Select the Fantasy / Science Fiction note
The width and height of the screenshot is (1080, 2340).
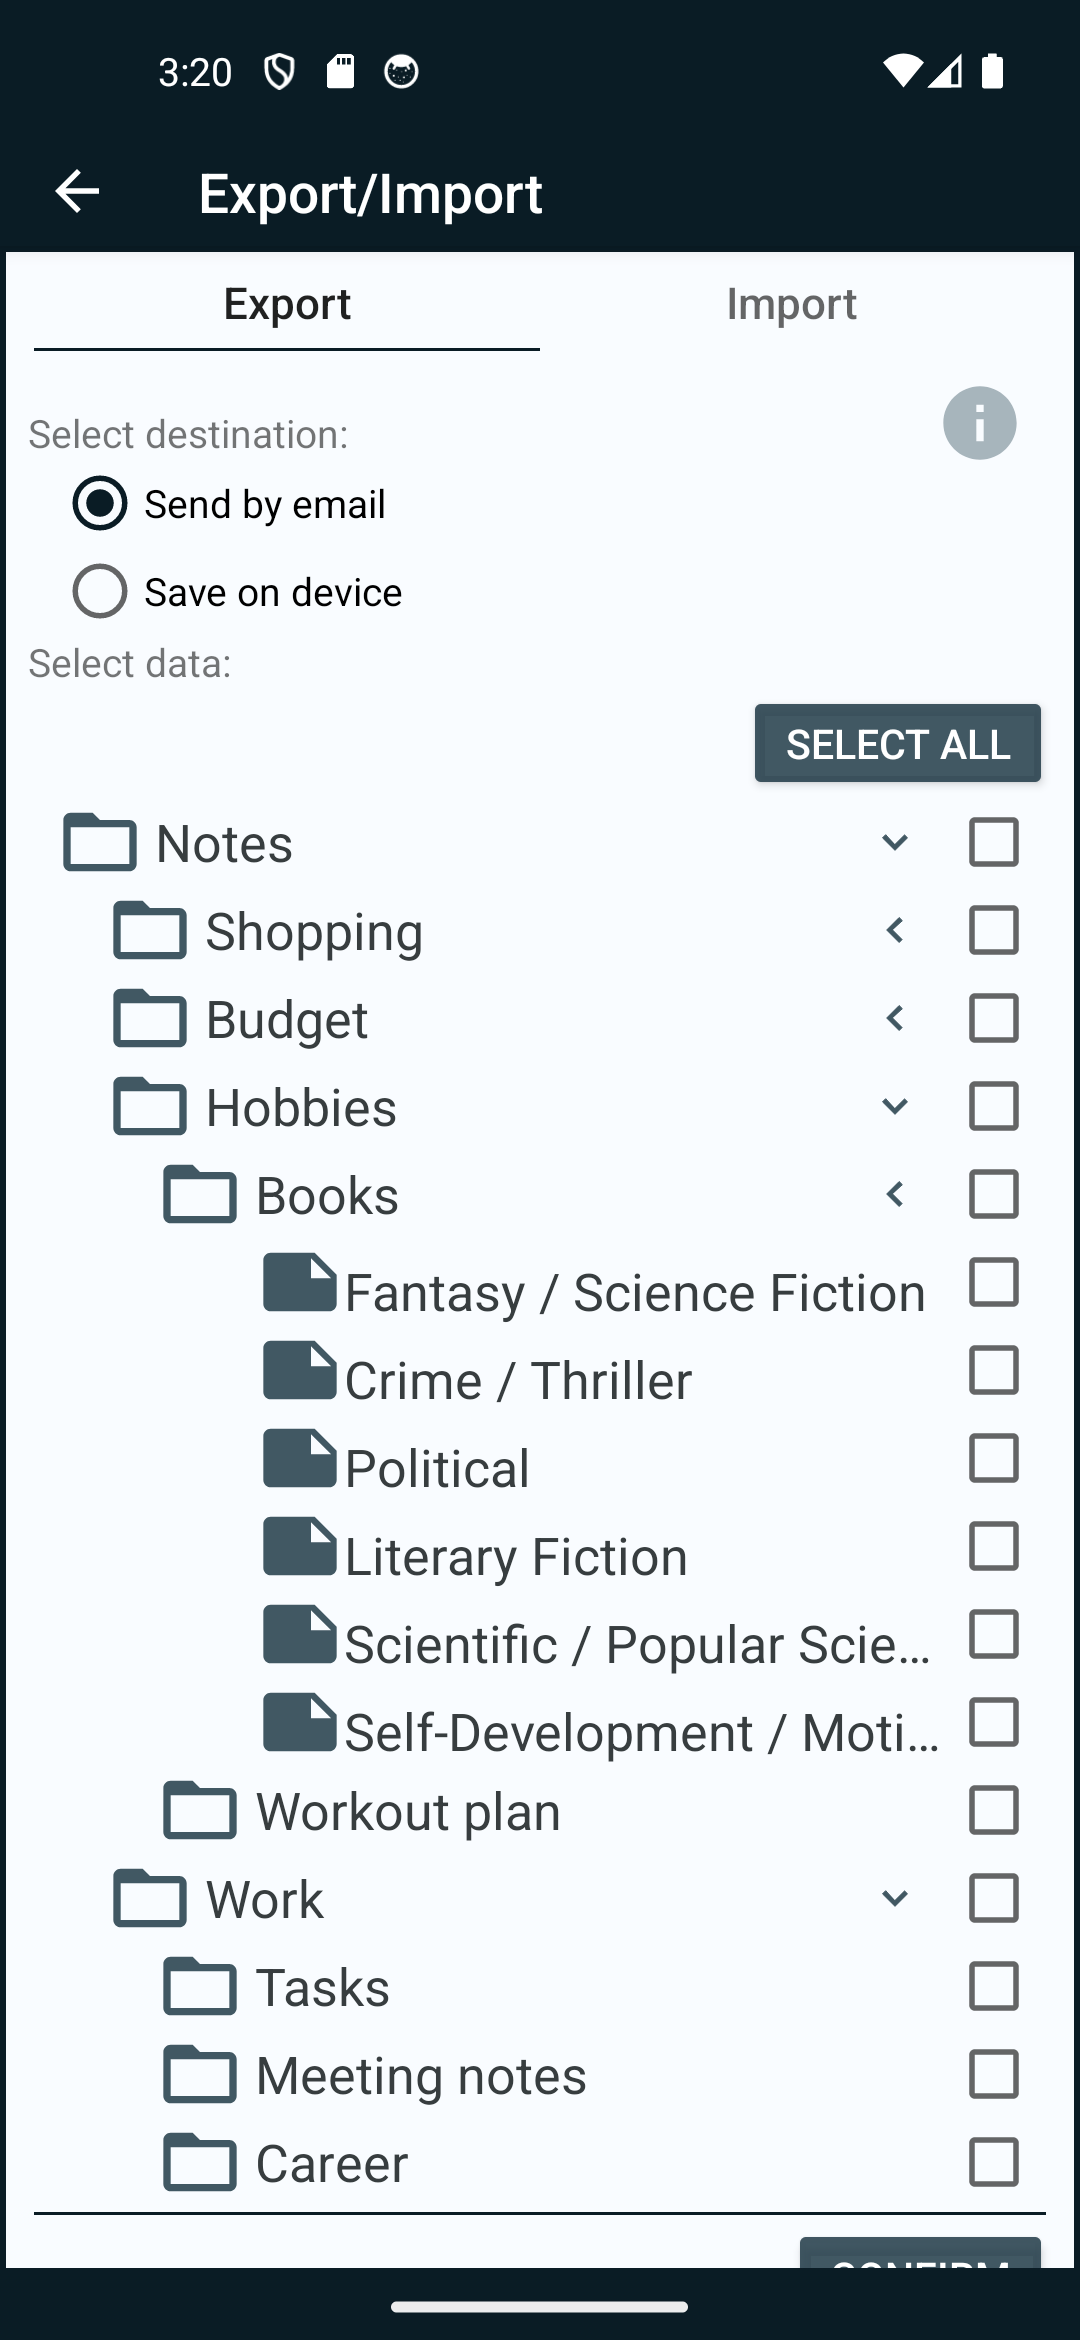coord(993,1282)
